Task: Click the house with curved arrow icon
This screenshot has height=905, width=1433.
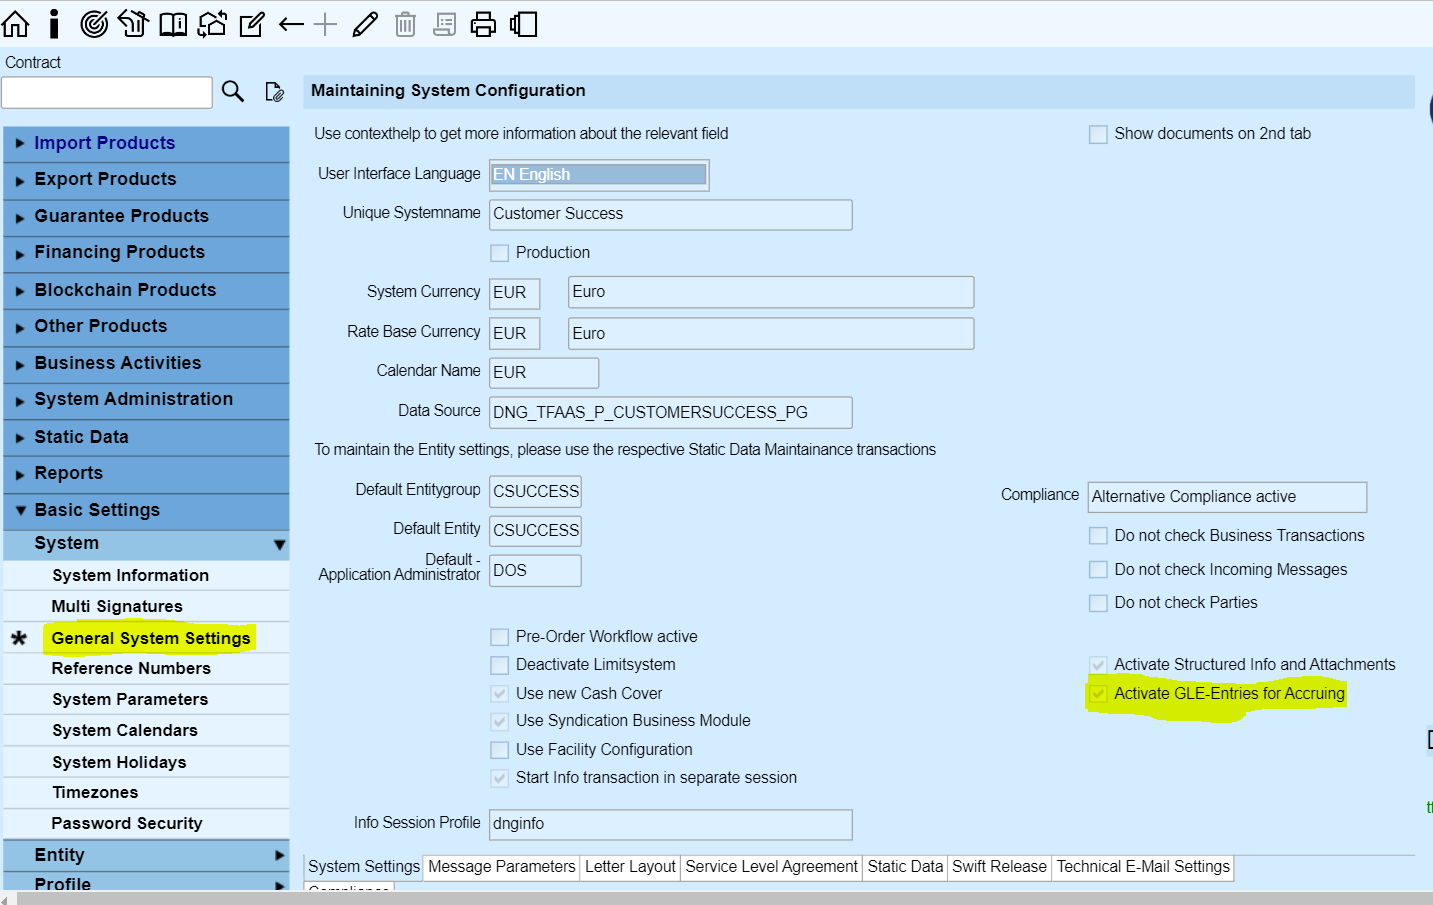Action: pos(133,24)
